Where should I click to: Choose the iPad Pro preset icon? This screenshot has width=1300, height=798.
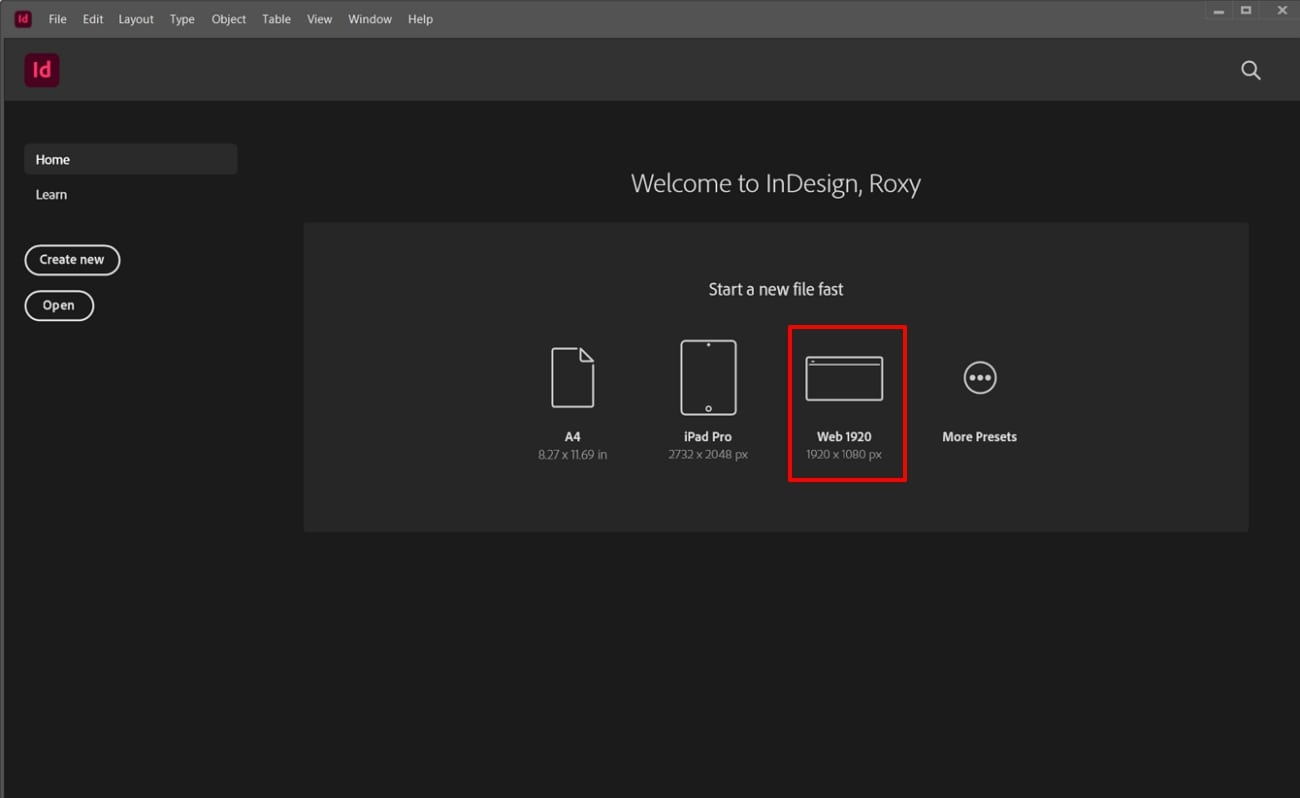[708, 377]
